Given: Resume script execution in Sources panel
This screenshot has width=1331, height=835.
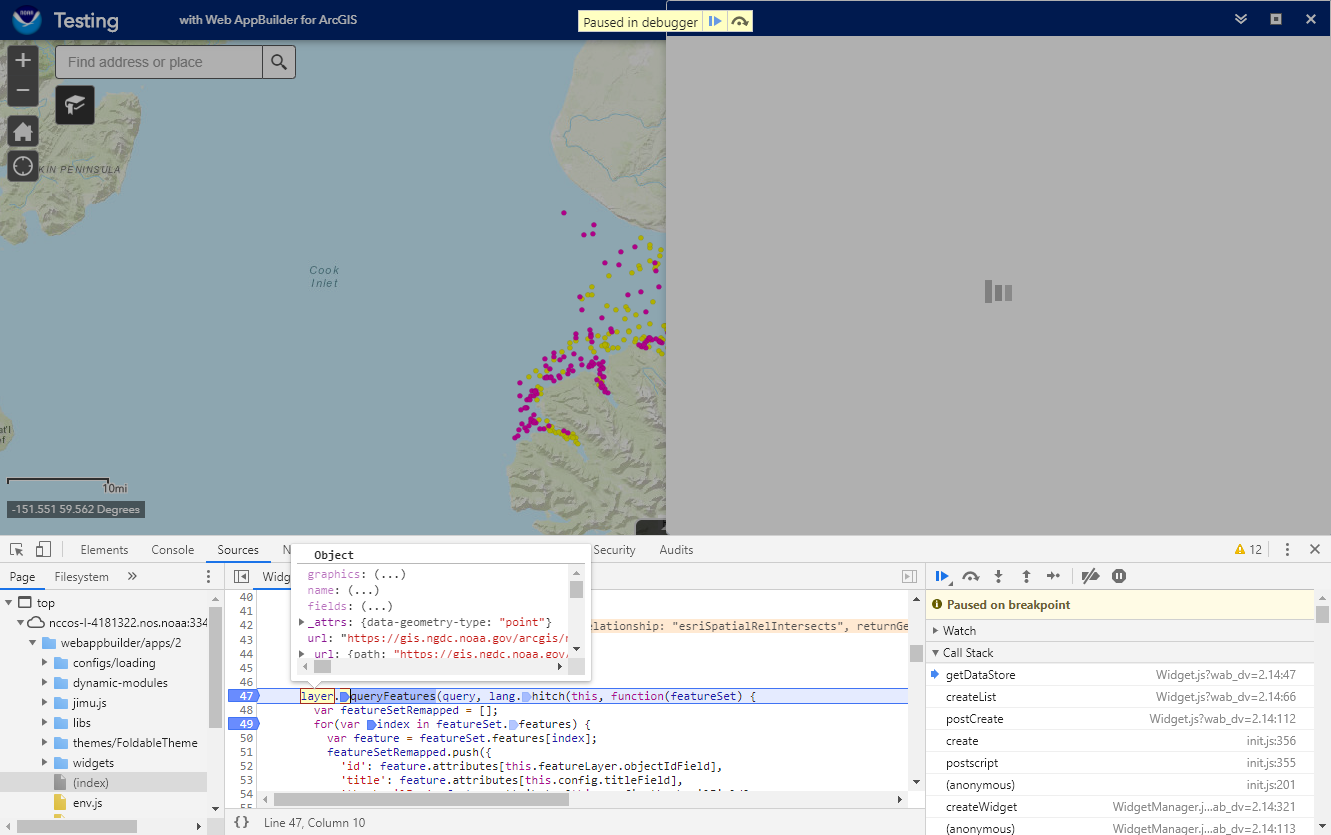Looking at the screenshot, I should point(942,576).
